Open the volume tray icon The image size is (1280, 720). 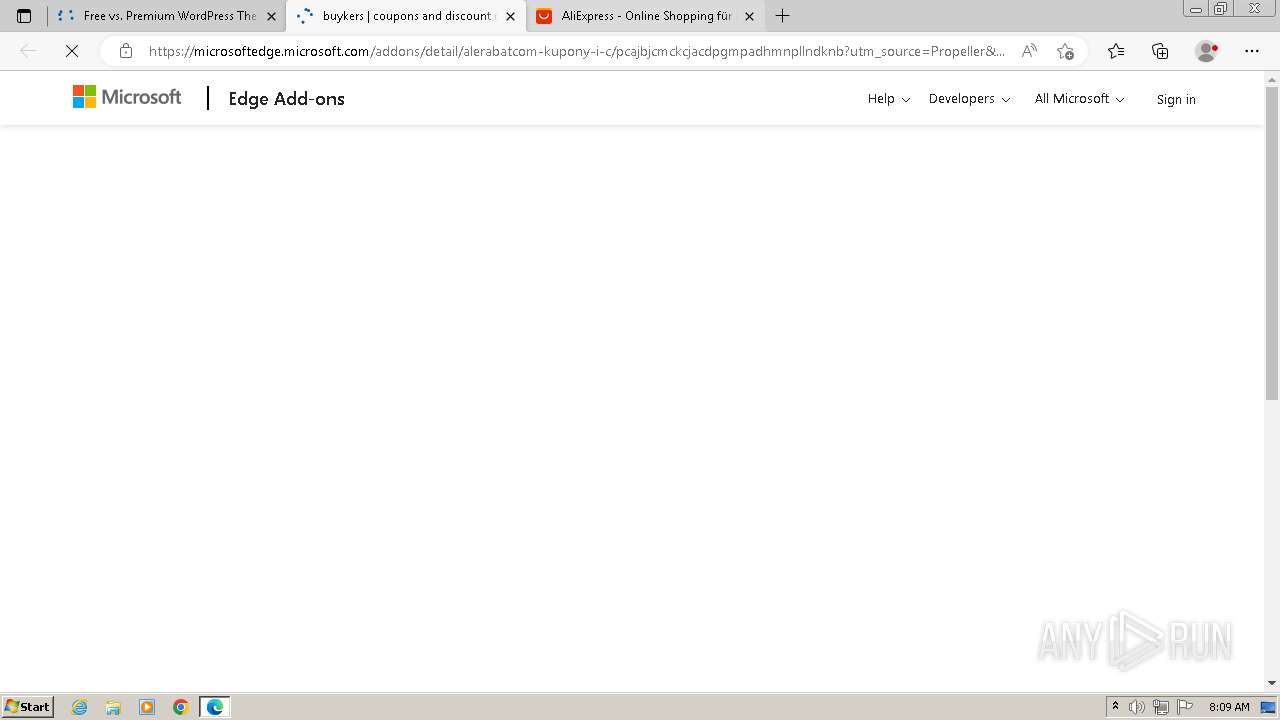pyautogui.click(x=1137, y=707)
